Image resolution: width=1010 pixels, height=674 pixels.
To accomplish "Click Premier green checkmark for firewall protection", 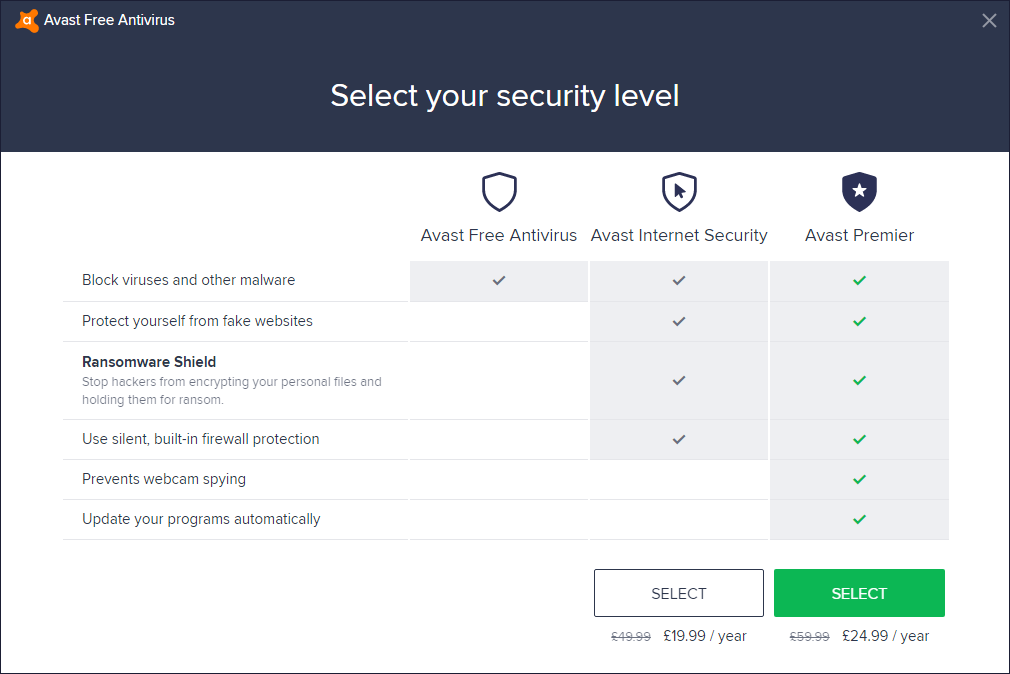I will pos(859,440).
